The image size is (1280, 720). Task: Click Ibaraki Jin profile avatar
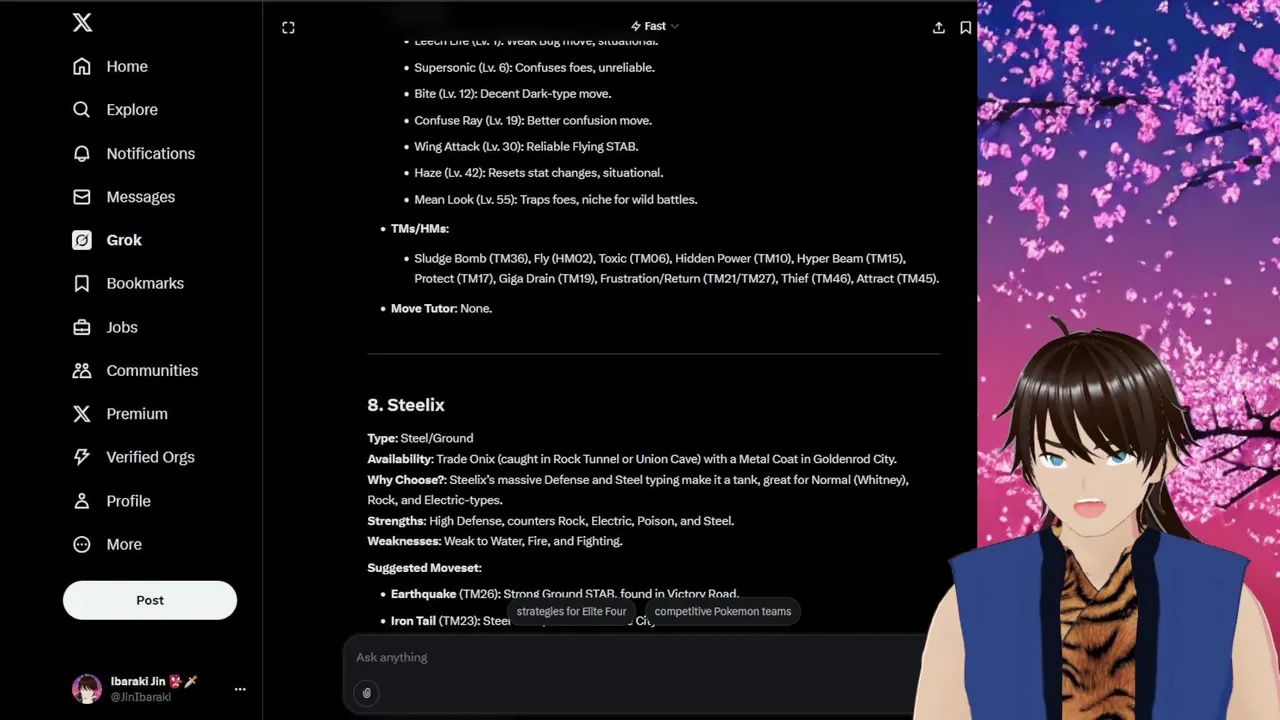87,689
